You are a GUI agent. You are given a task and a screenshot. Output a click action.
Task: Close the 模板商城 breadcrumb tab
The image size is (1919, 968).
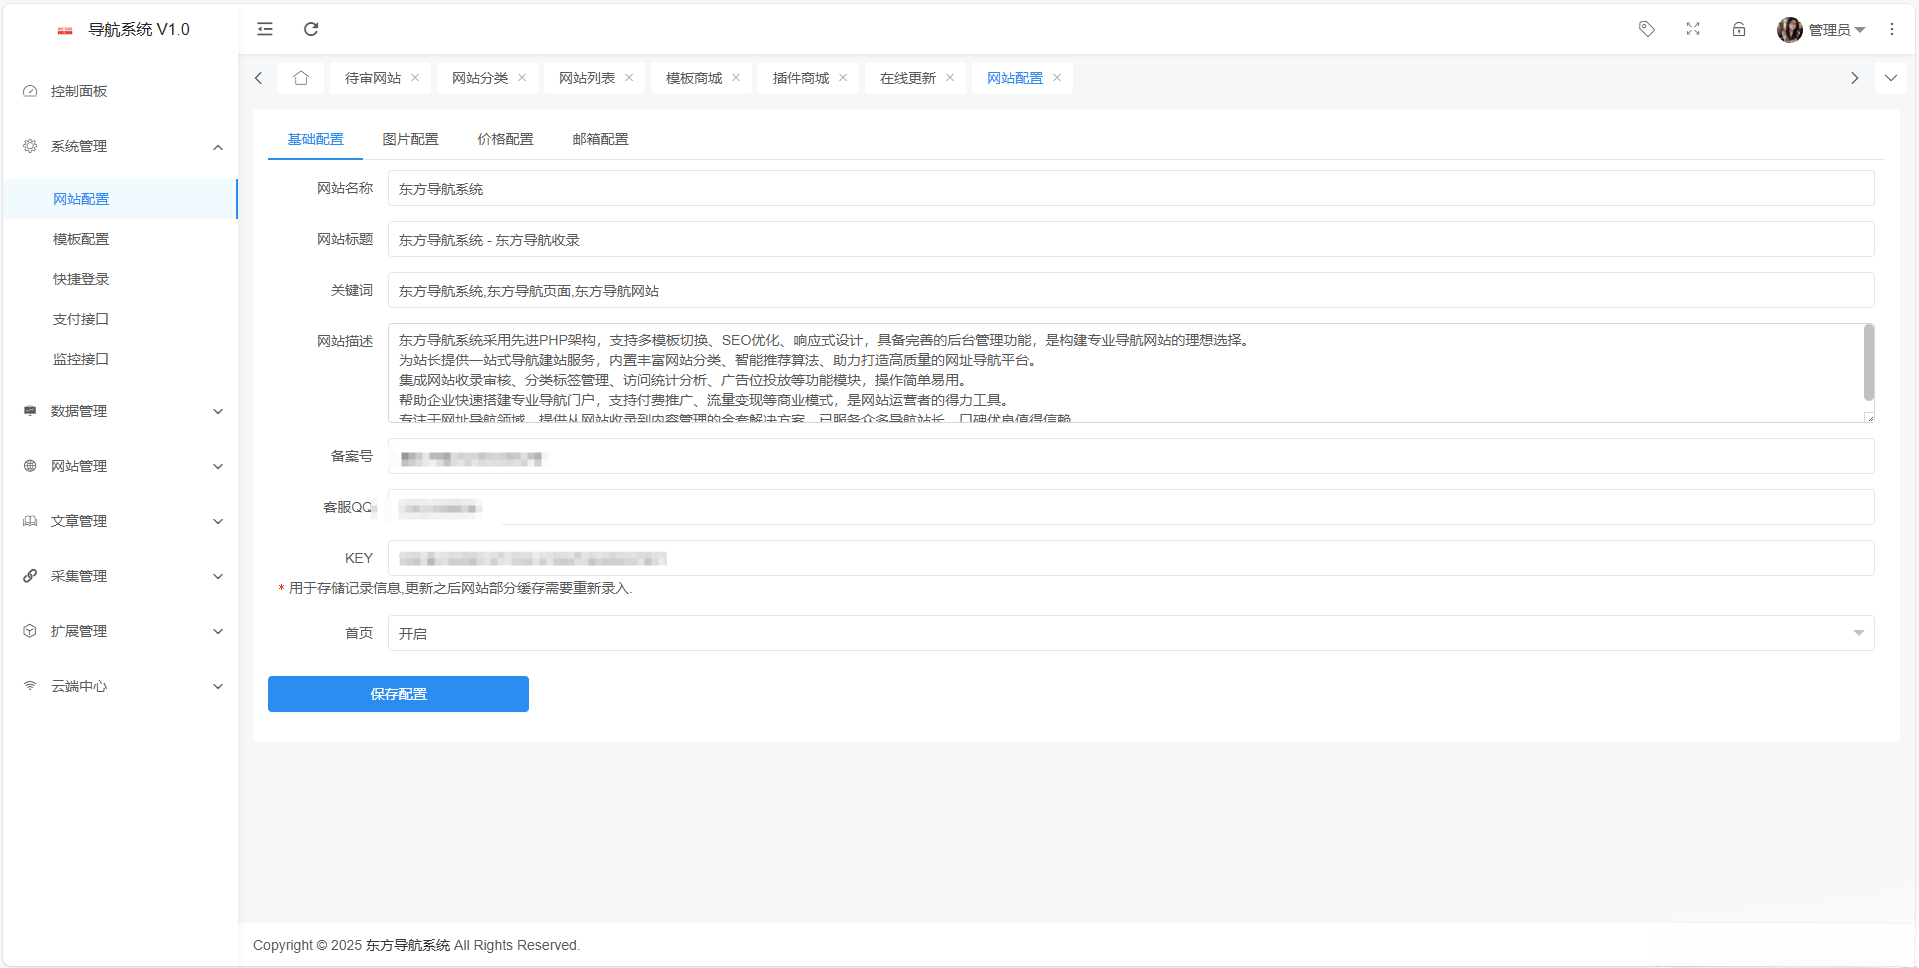click(x=736, y=77)
